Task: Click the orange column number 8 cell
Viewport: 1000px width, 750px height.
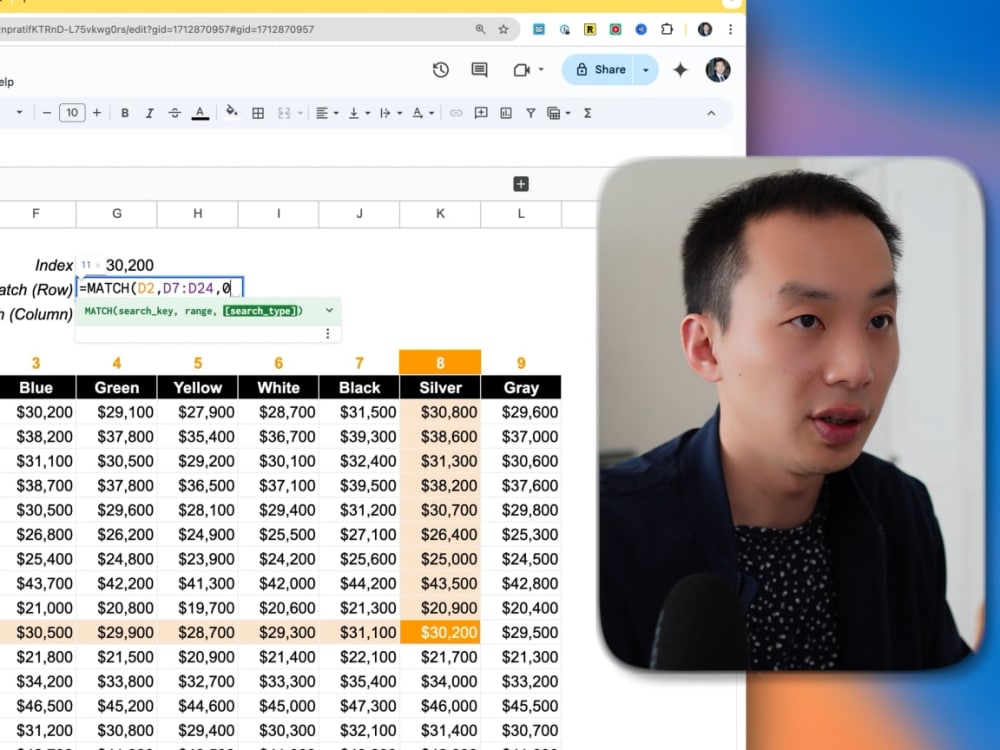Action: coord(440,362)
